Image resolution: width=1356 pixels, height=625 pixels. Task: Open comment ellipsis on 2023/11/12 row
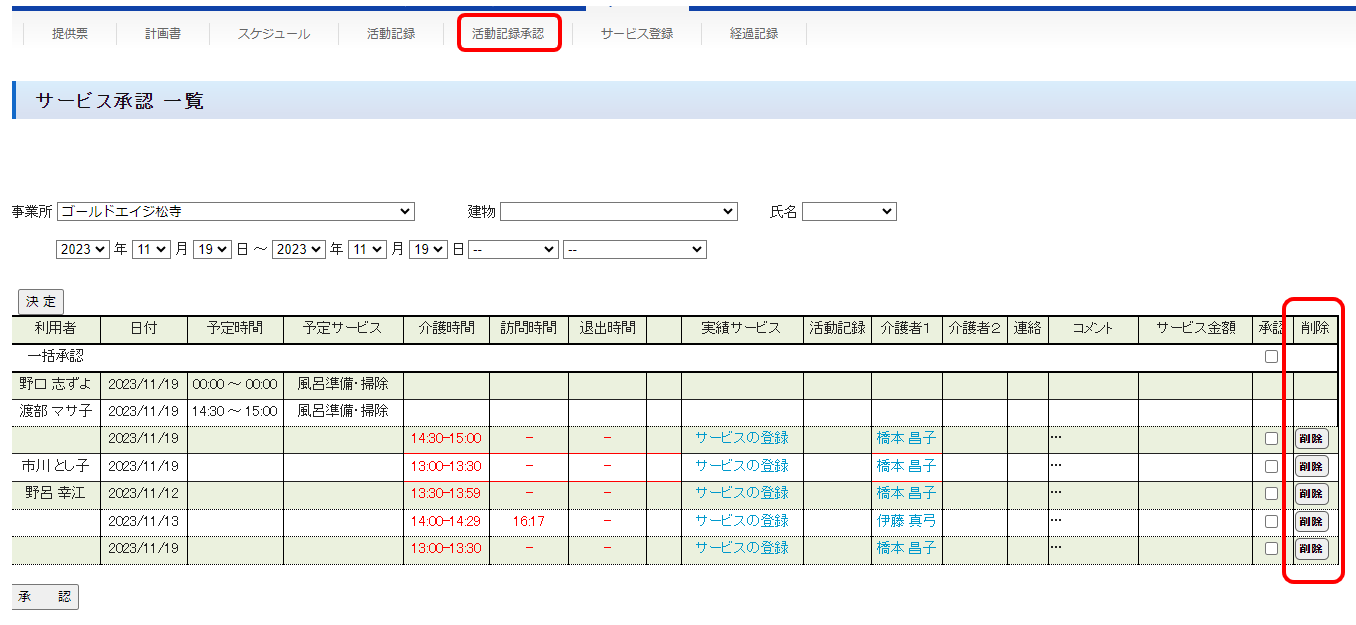(1055, 493)
